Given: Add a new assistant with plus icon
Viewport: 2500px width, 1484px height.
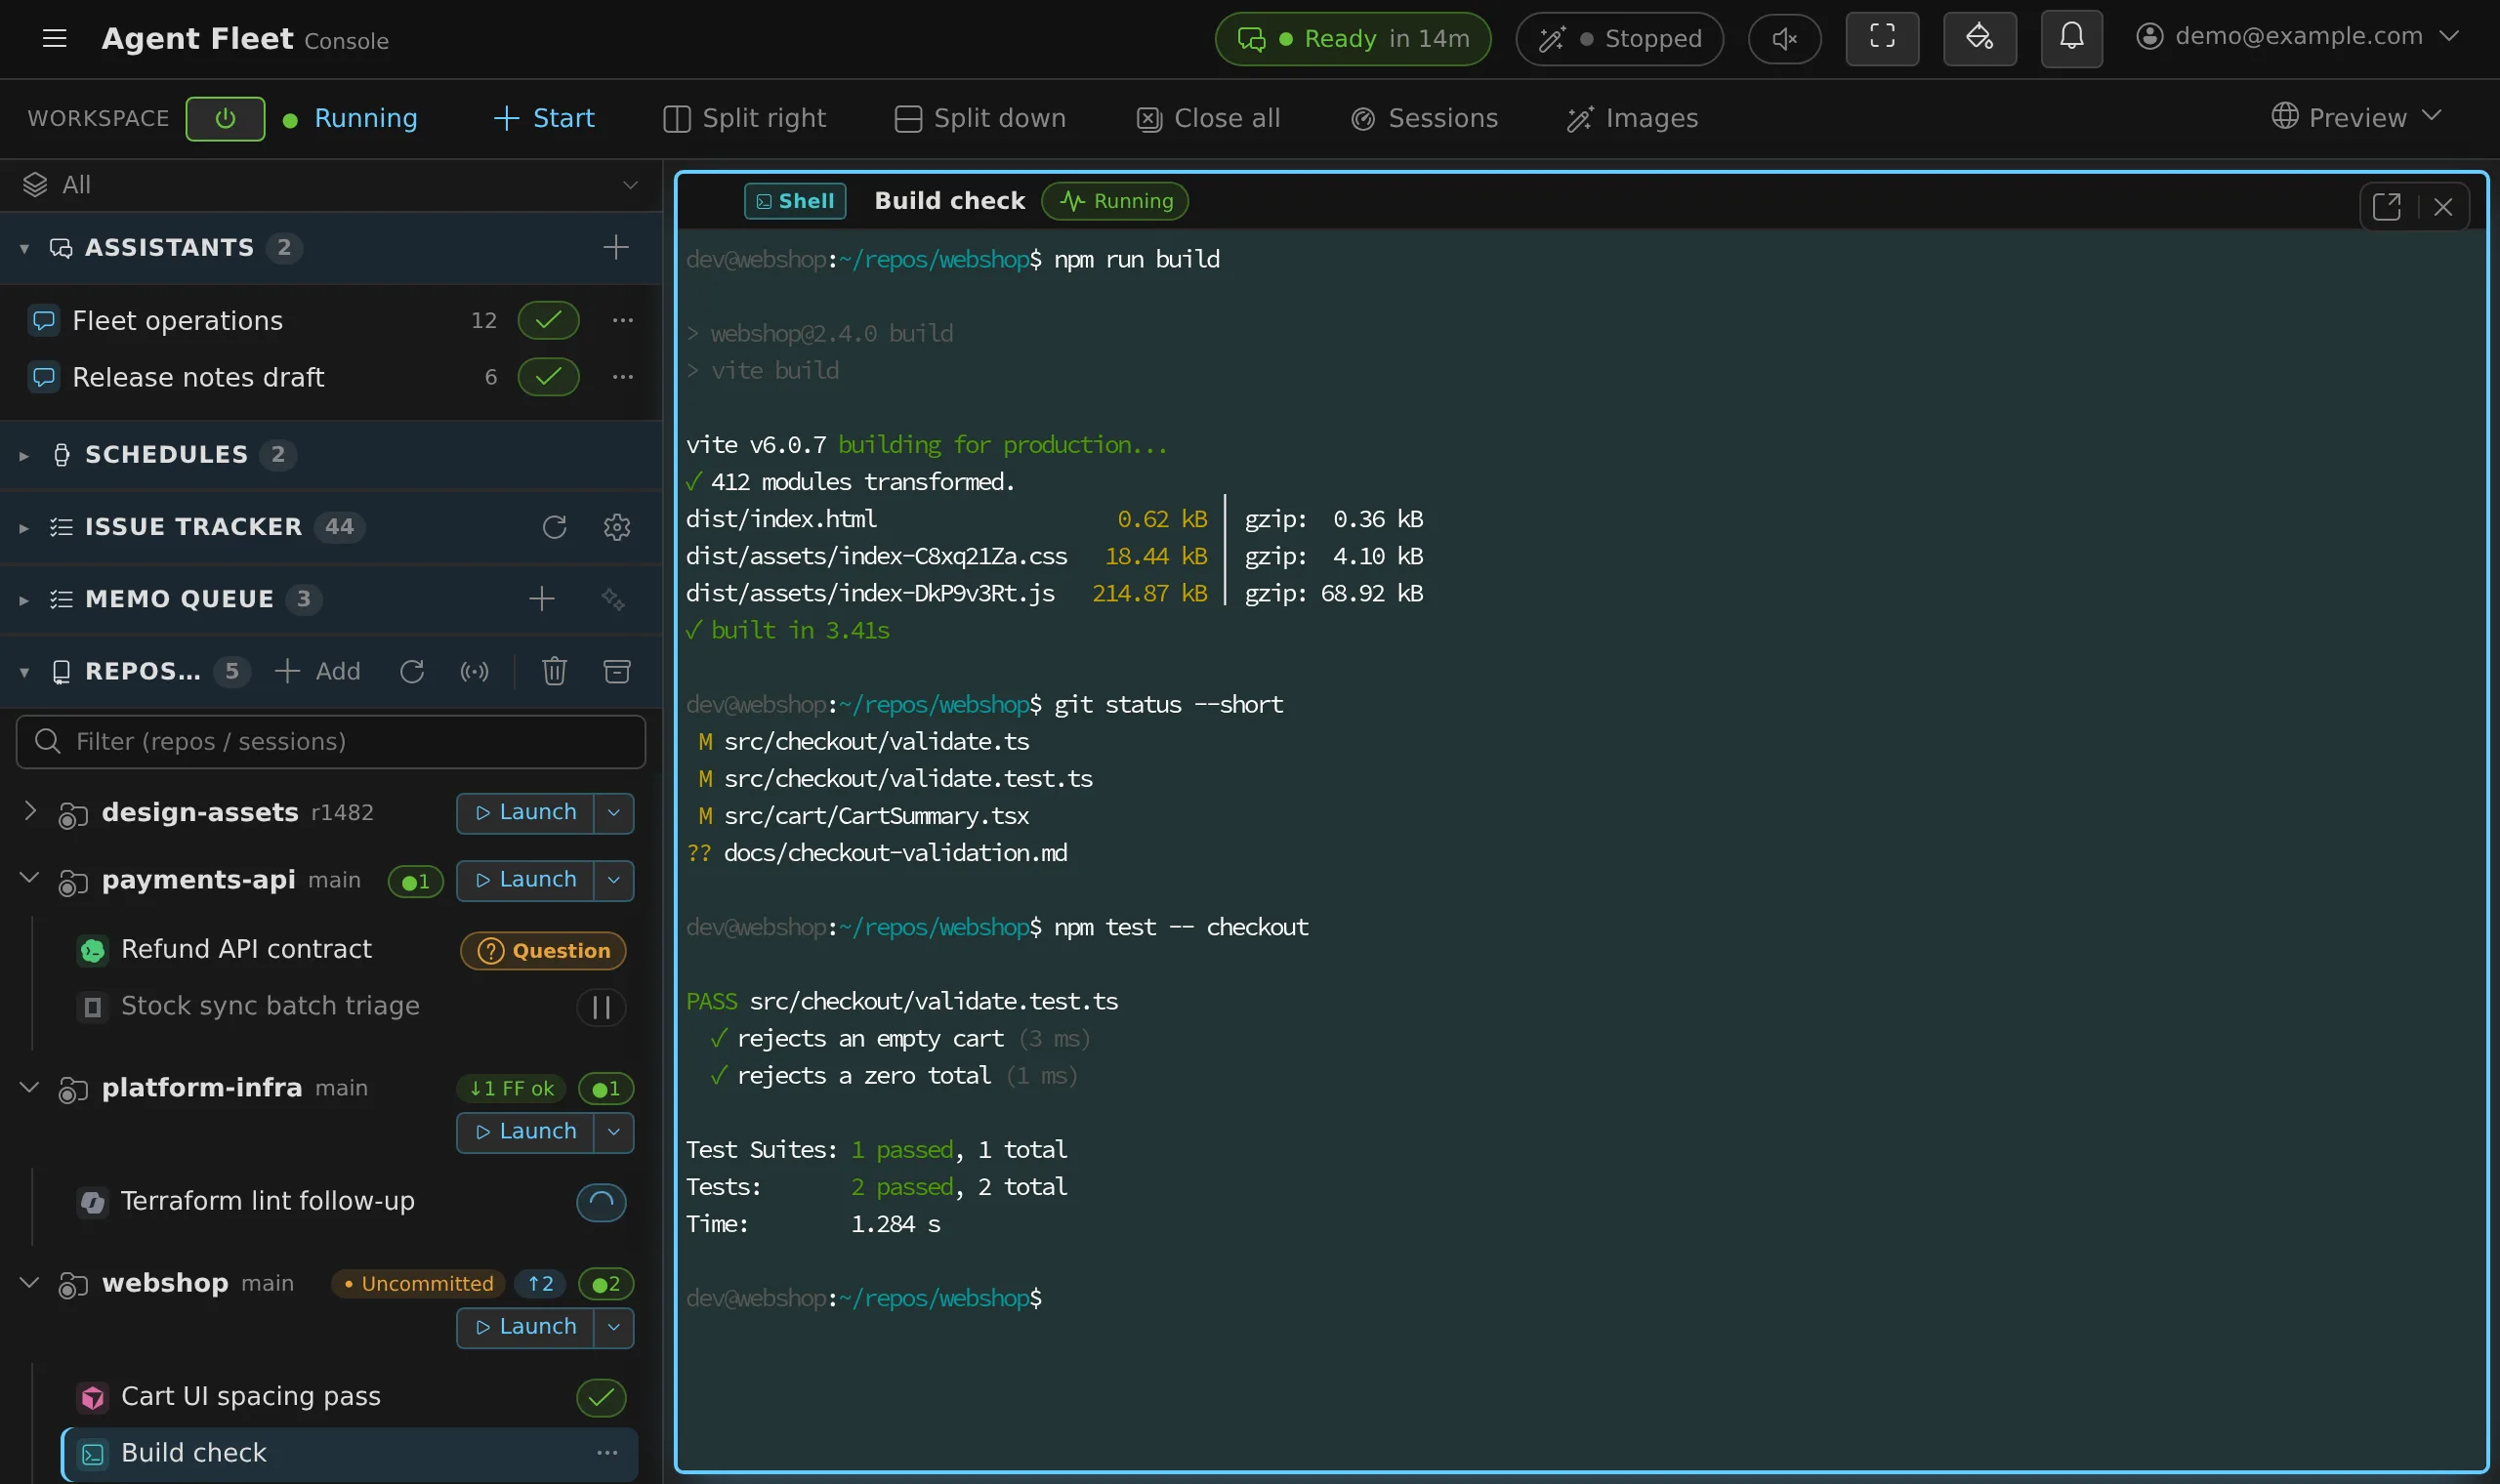Looking at the screenshot, I should [616, 247].
